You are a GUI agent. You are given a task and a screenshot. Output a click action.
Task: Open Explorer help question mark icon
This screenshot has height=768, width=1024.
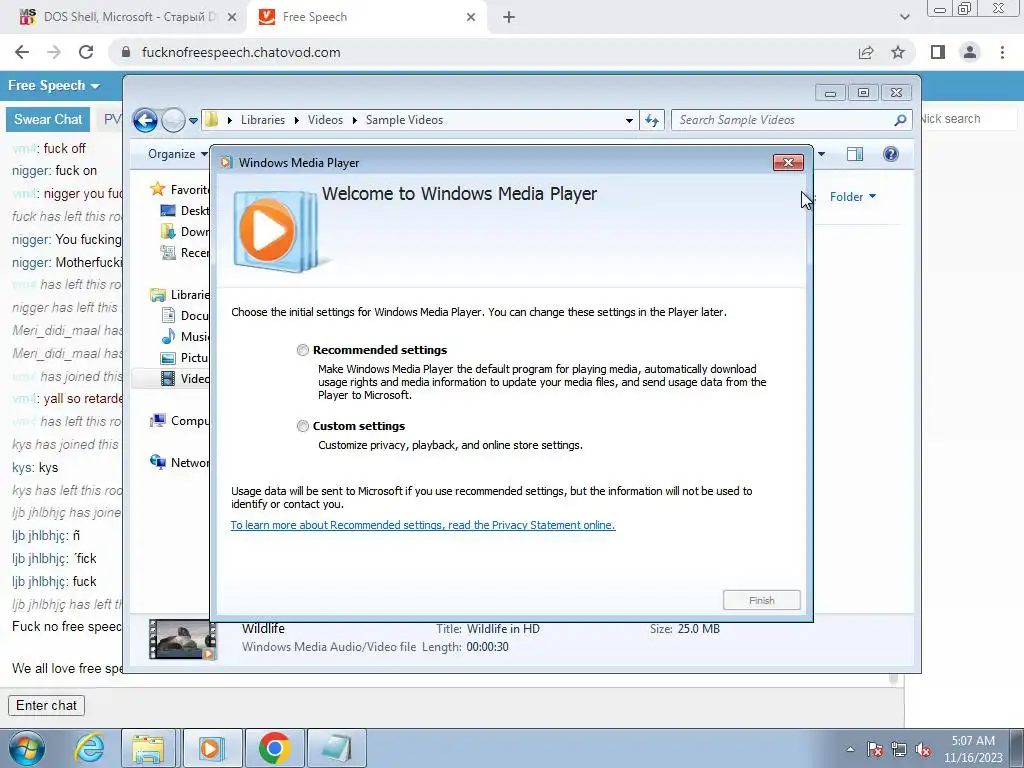(890, 154)
